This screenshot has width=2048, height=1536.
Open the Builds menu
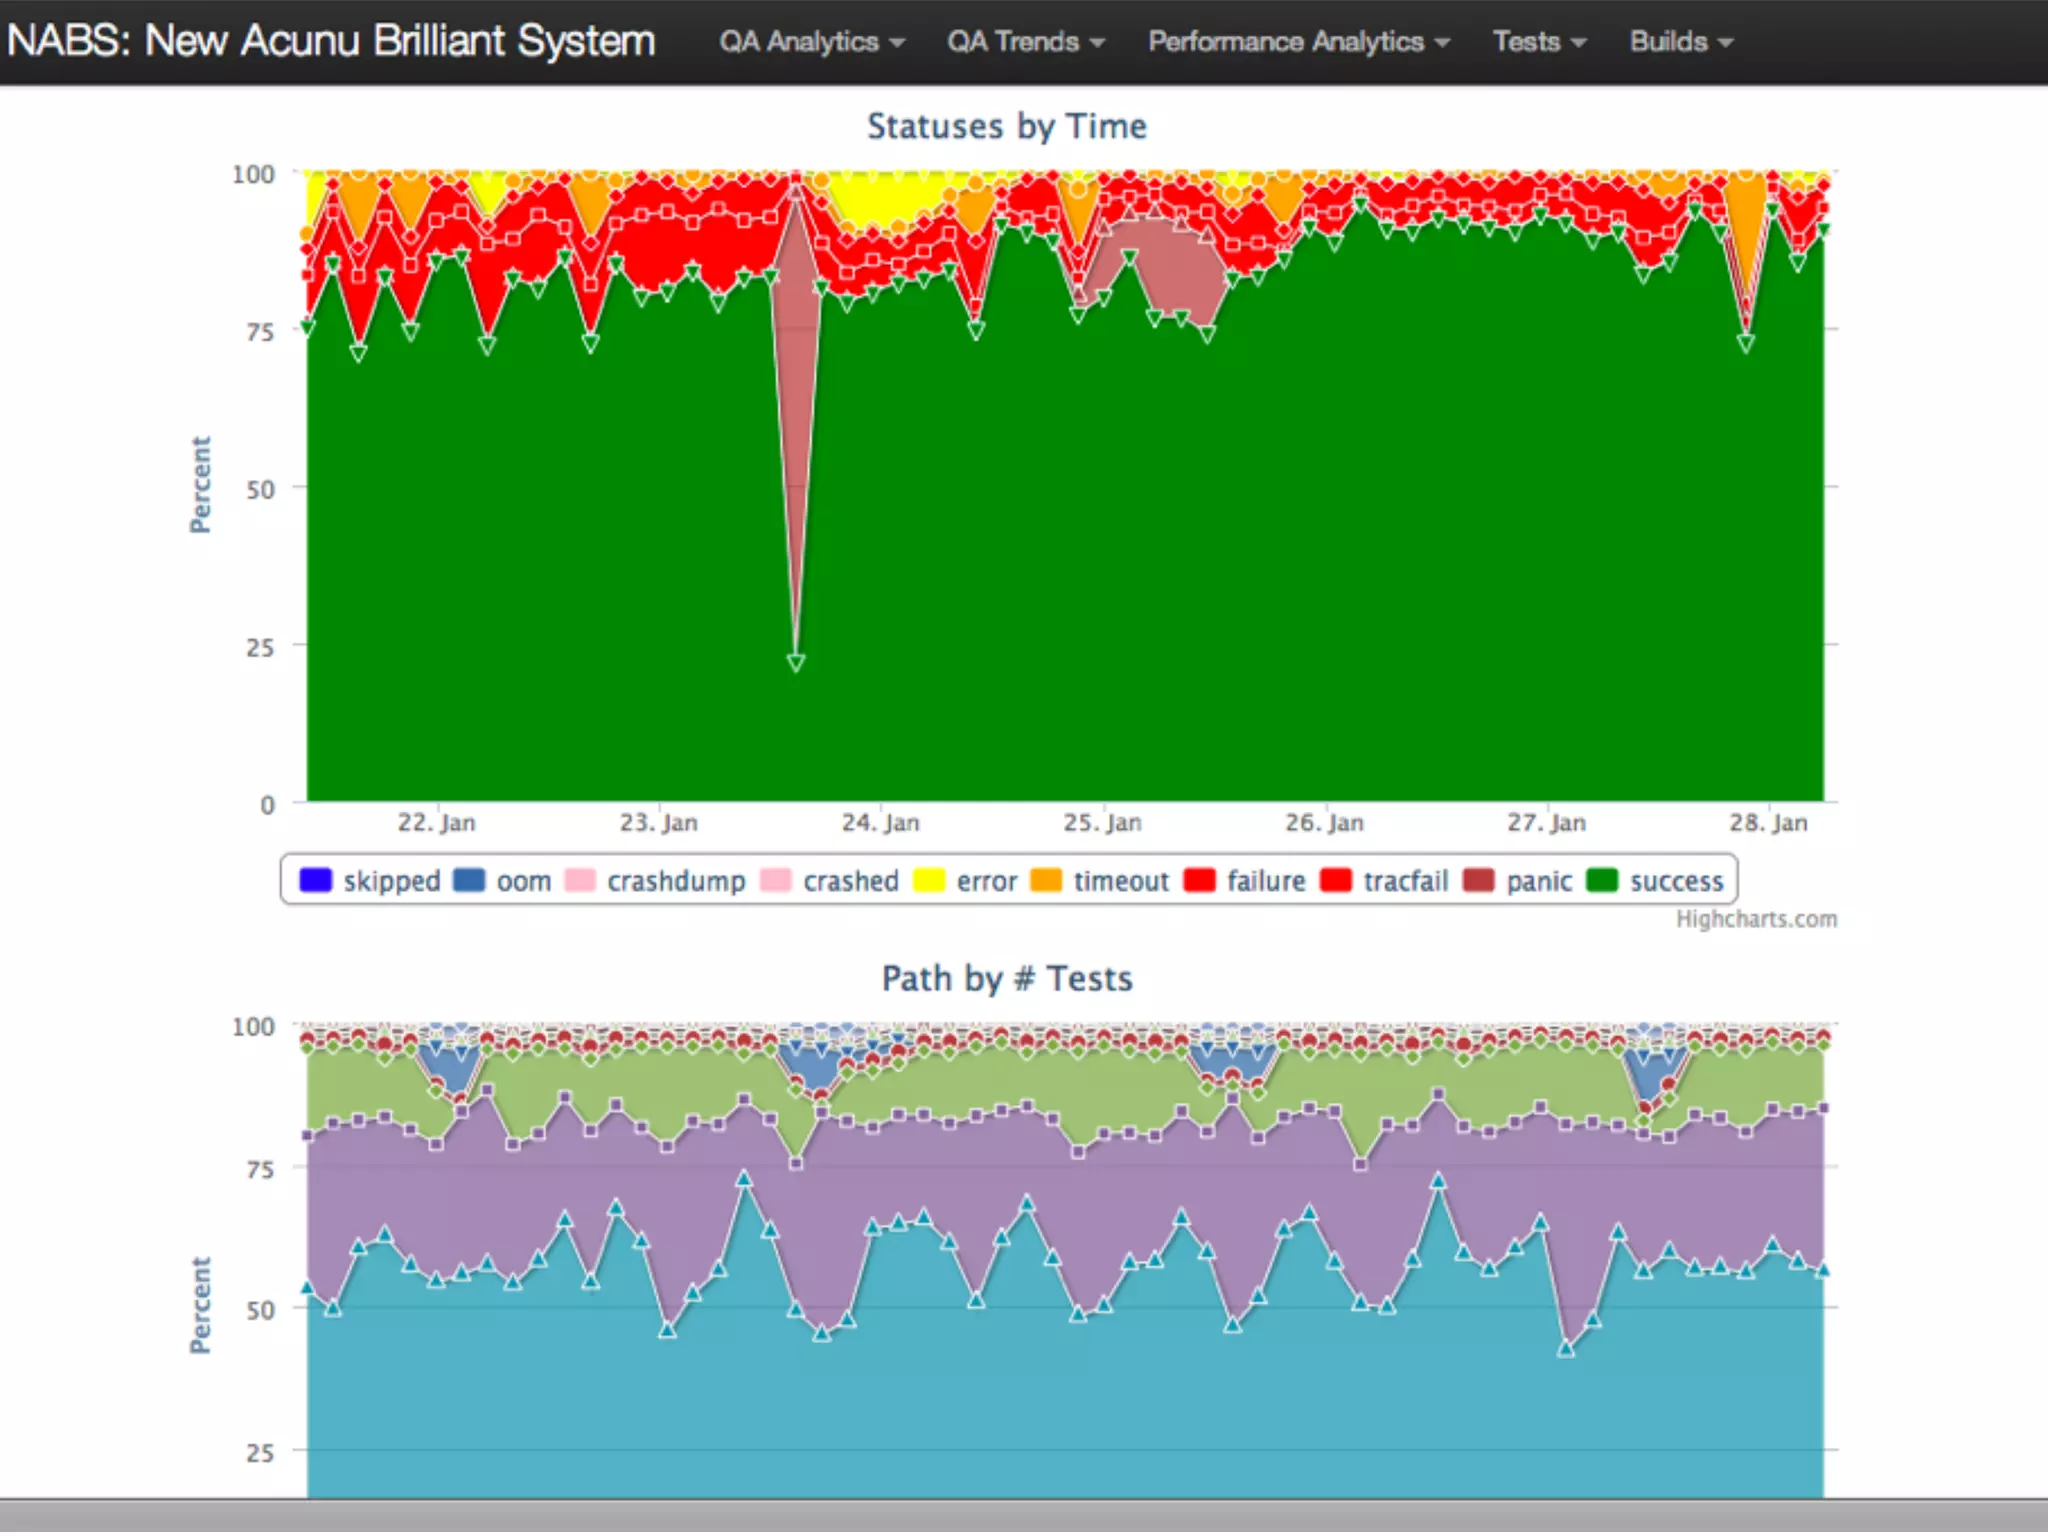pos(1680,41)
